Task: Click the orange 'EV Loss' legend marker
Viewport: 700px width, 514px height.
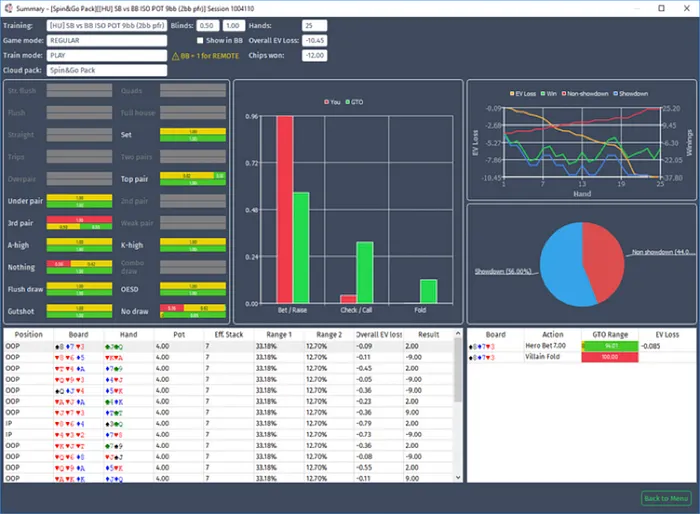Action: pyautogui.click(x=510, y=93)
